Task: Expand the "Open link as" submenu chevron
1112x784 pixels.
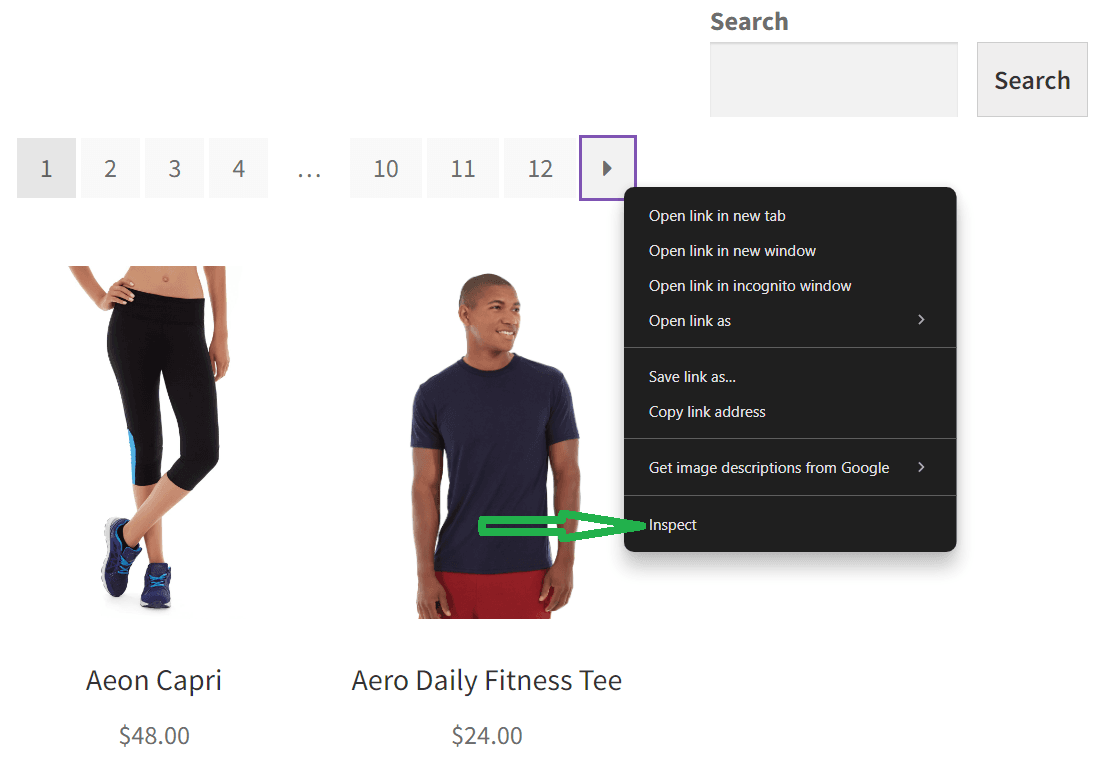Action: 921,320
